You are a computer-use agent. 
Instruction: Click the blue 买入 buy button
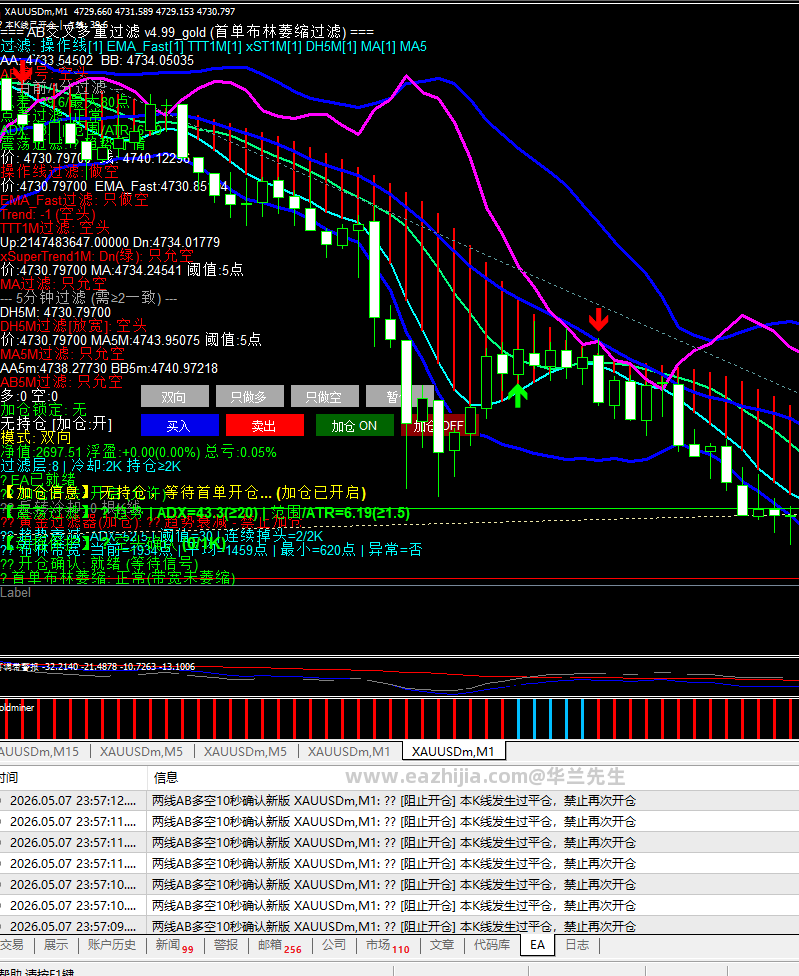pos(180,426)
